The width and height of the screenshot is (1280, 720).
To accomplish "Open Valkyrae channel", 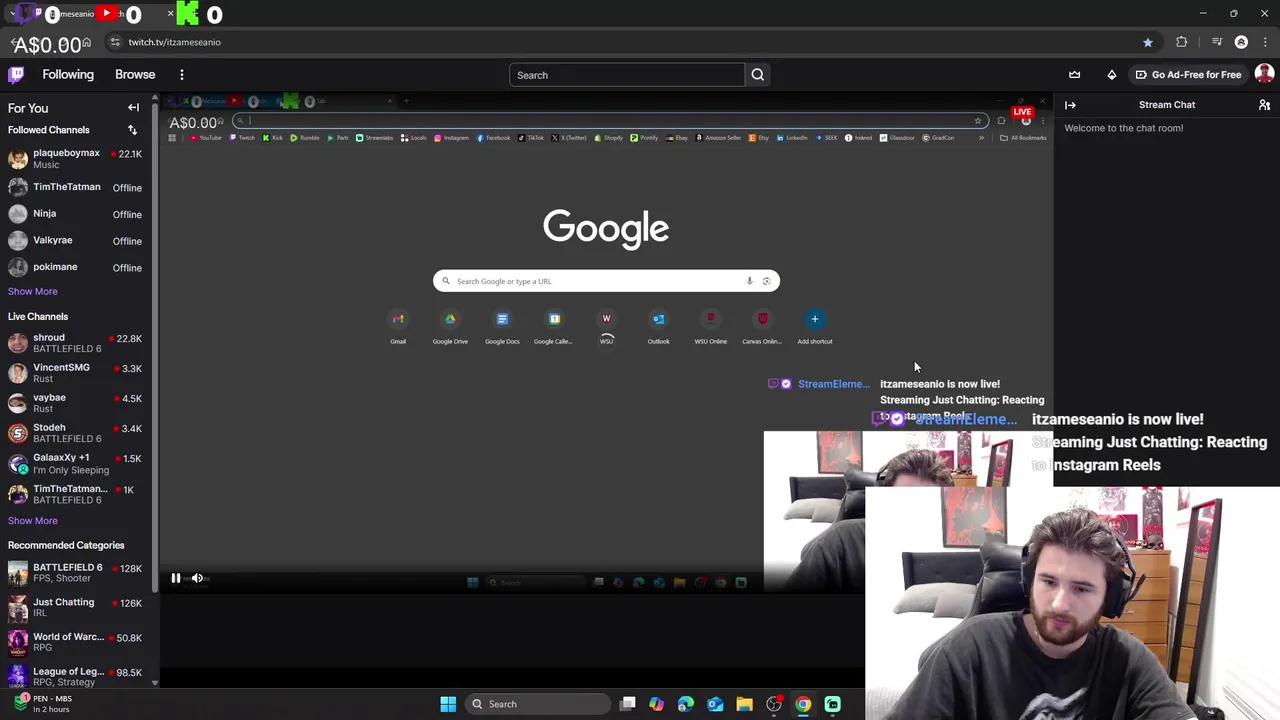I will point(75,241).
